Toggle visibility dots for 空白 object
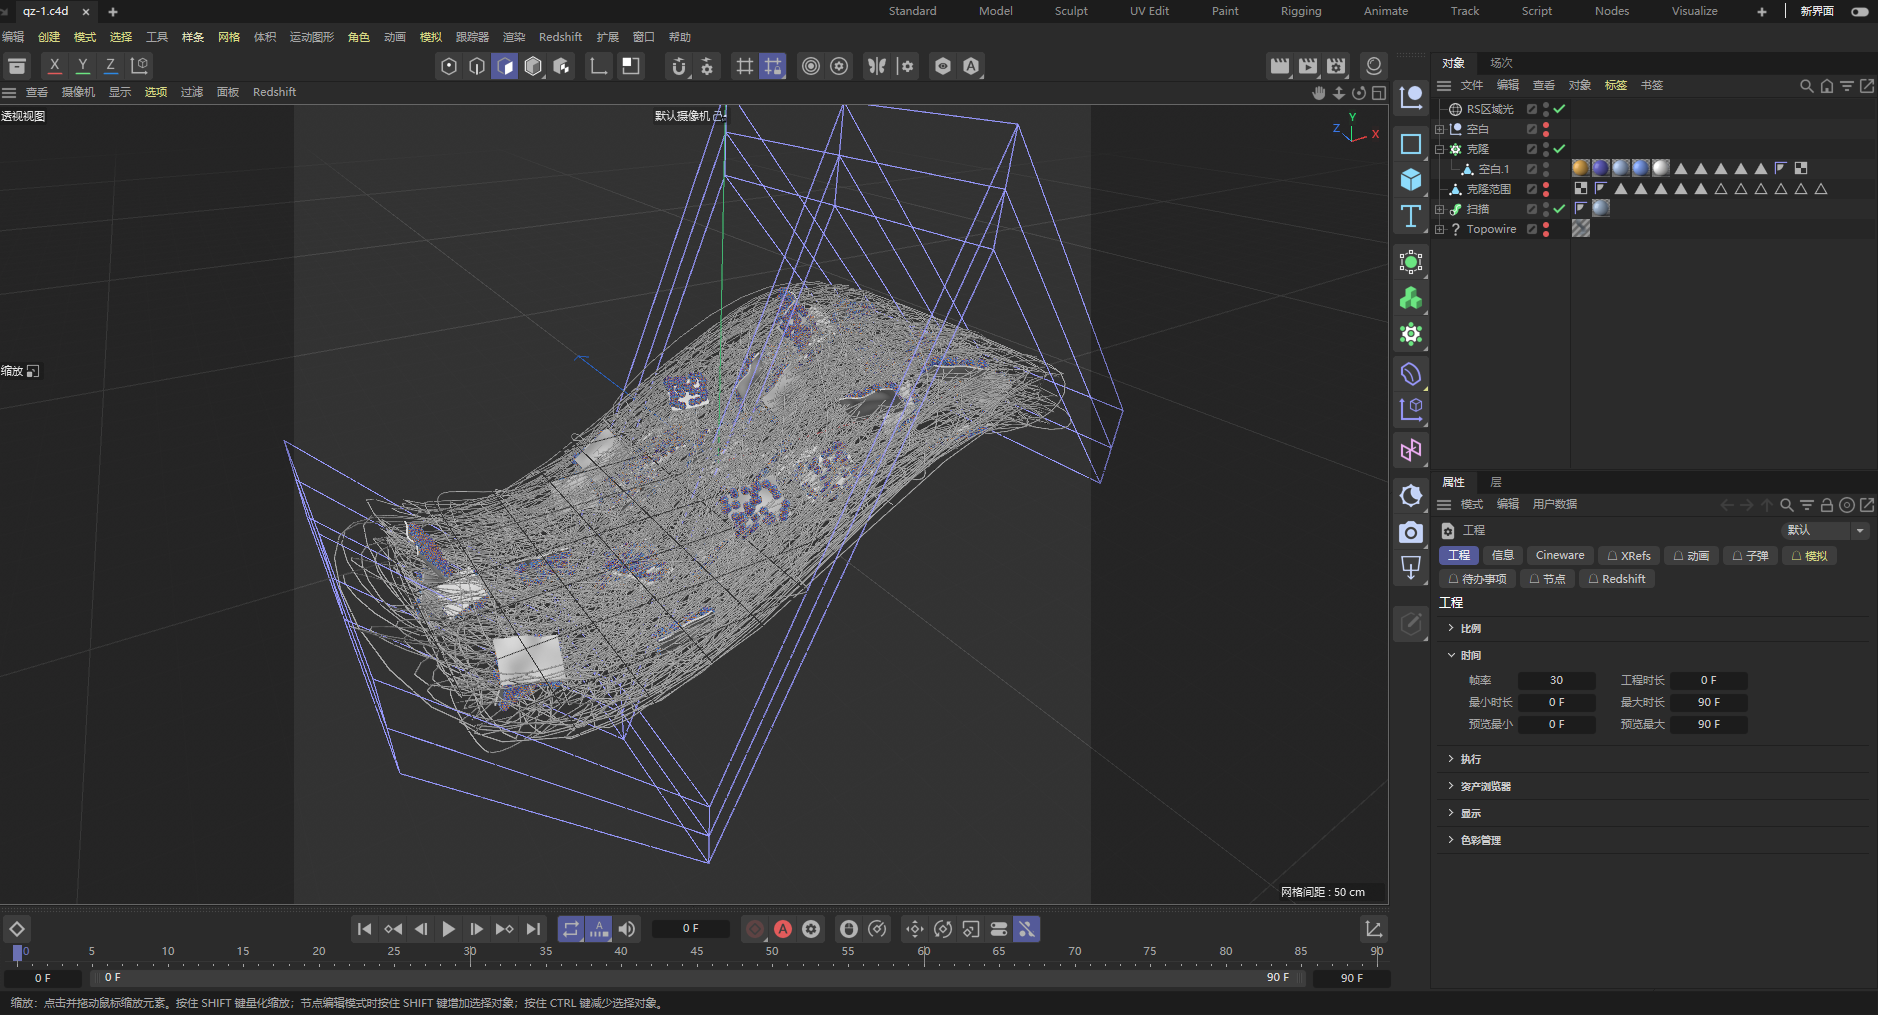The height and width of the screenshot is (1015, 1878). 1546,129
